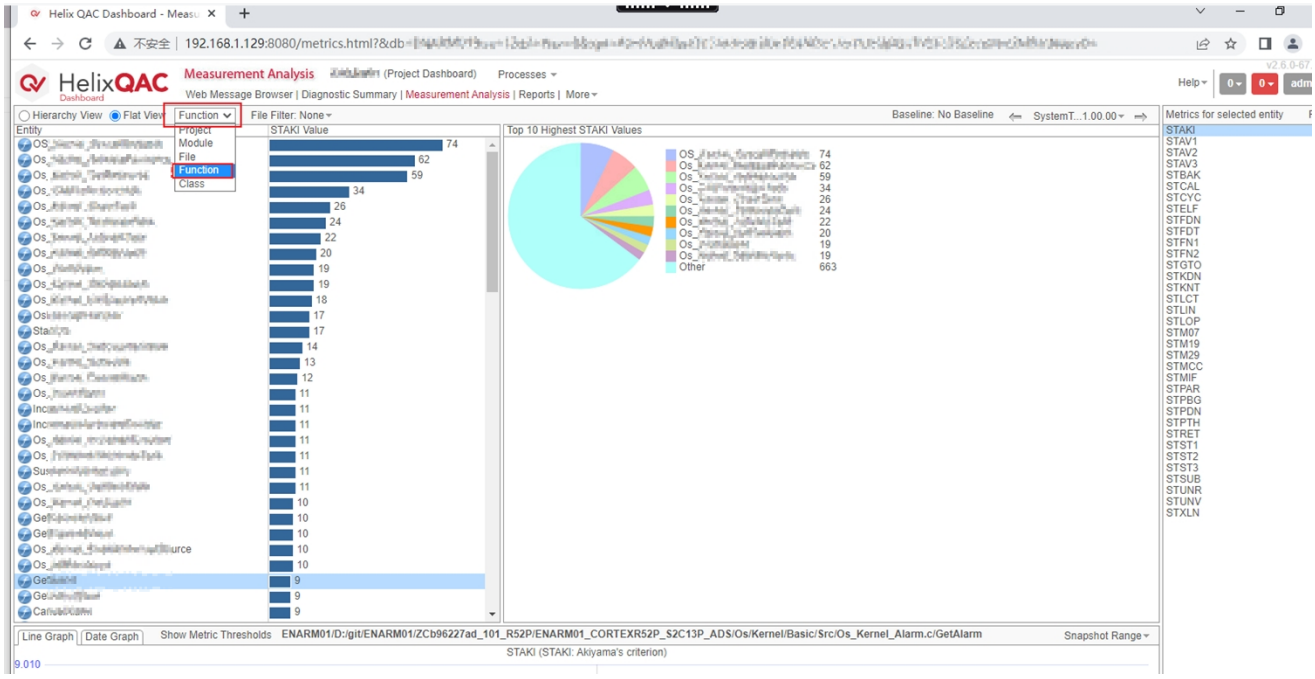Reload the page with the refresh icon

pyautogui.click(x=85, y=44)
